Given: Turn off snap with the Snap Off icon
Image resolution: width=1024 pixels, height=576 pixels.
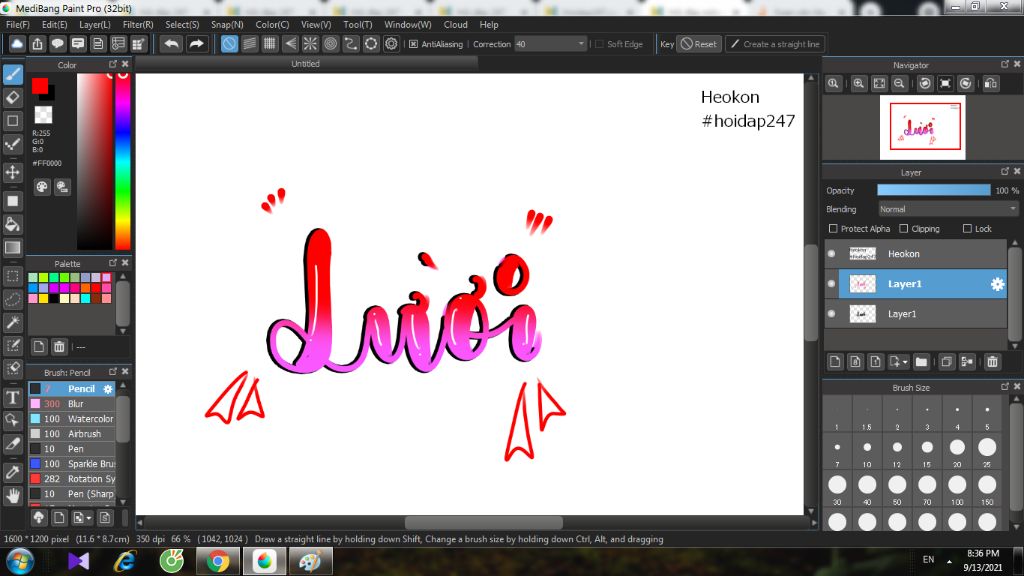Looking at the screenshot, I should (229, 44).
